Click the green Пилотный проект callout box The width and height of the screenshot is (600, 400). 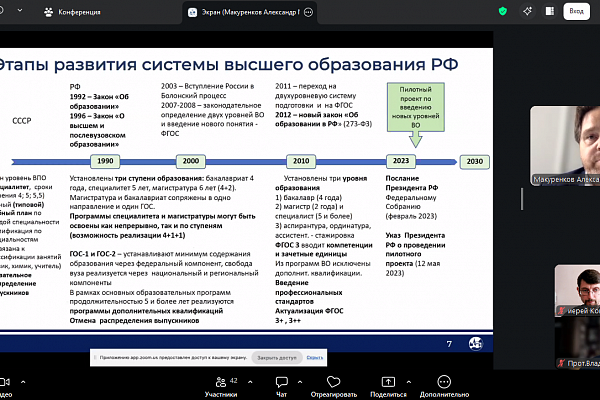pos(416,107)
